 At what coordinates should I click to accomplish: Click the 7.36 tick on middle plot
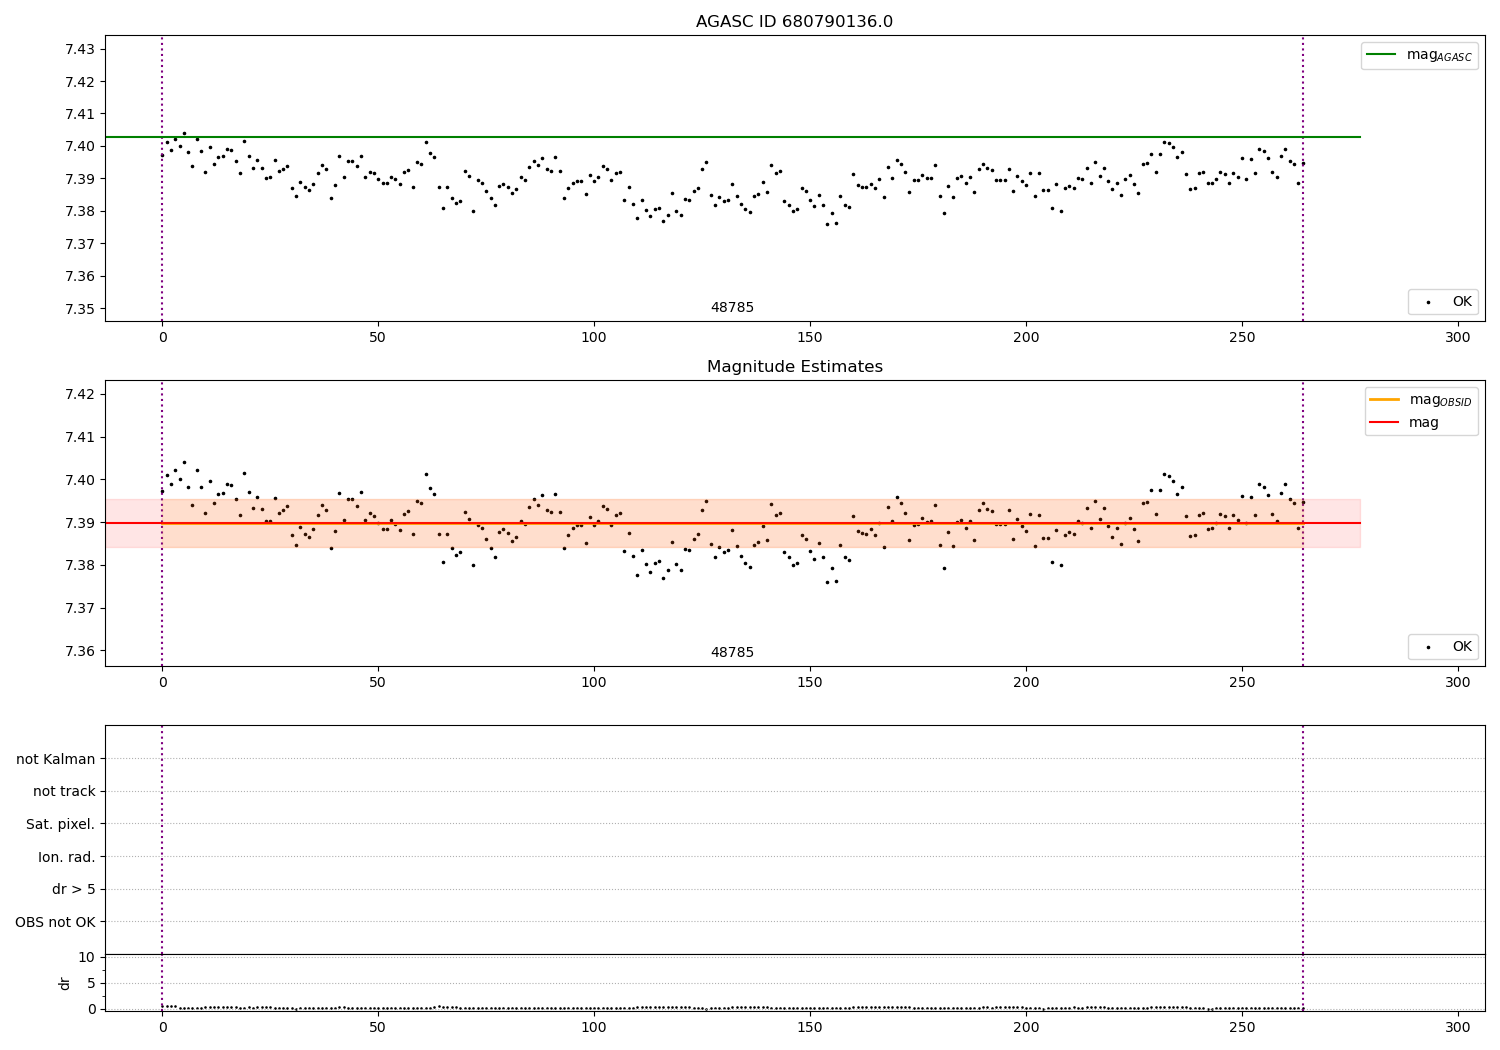coord(80,651)
